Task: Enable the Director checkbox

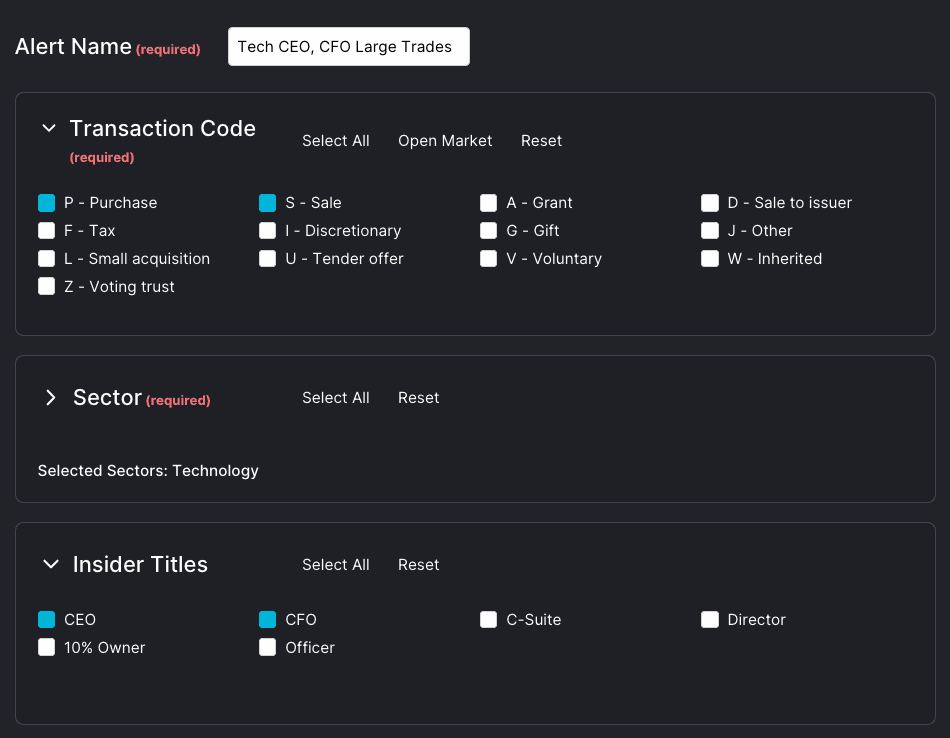Action: 709,620
